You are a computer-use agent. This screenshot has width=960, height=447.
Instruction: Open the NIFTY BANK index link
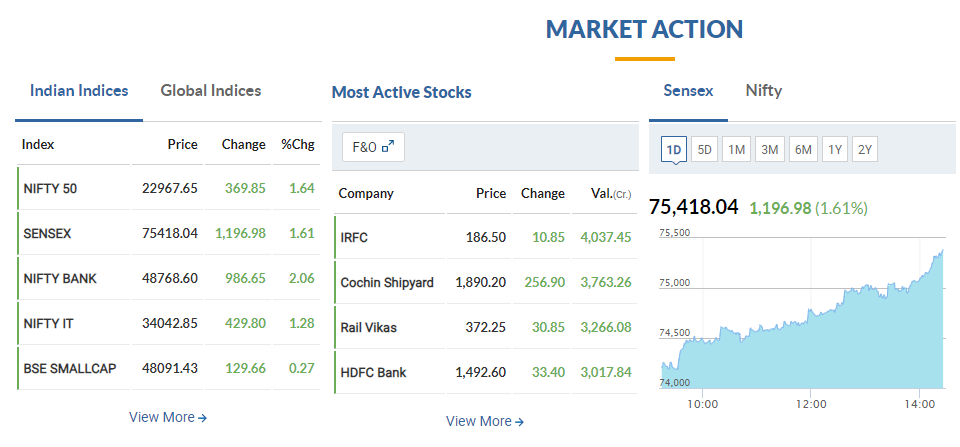click(60, 279)
